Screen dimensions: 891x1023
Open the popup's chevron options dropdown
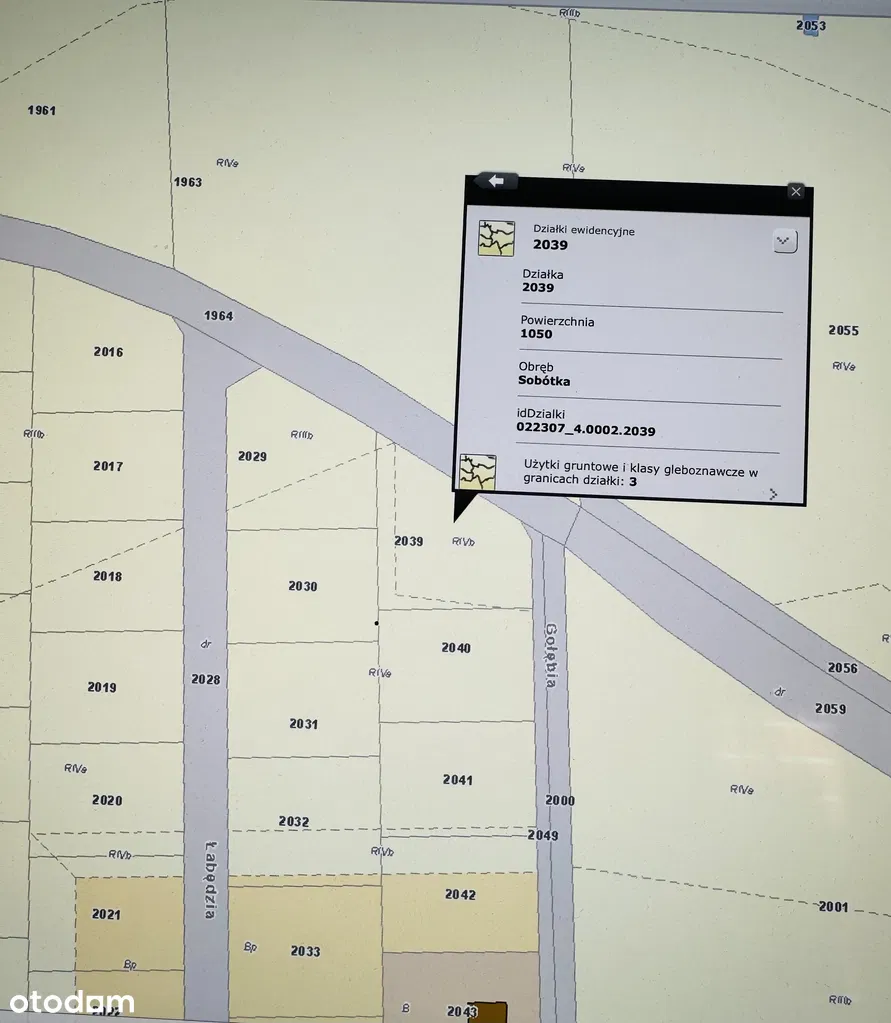click(x=785, y=241)
